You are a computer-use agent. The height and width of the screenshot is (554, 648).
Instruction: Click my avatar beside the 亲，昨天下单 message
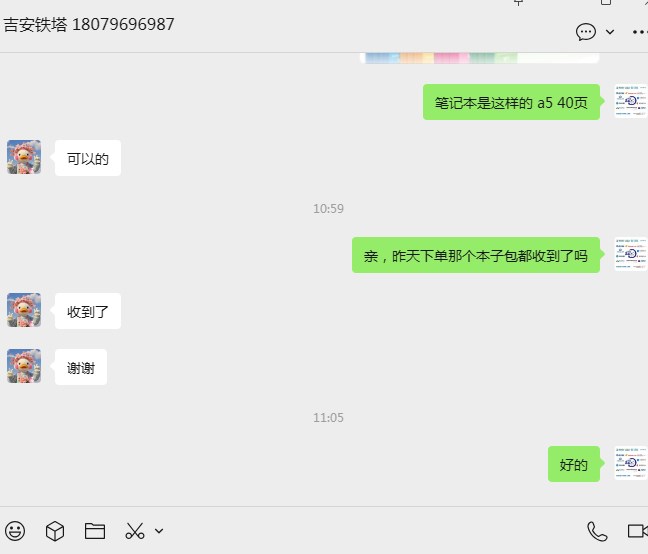[x=631, y=254]
